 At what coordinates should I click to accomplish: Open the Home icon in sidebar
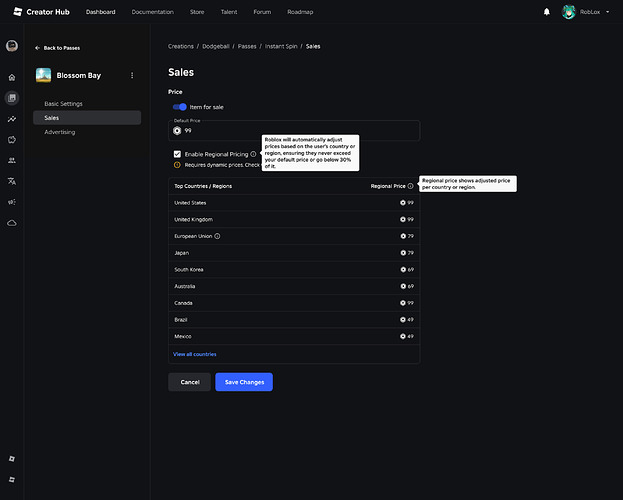point(12,77)
